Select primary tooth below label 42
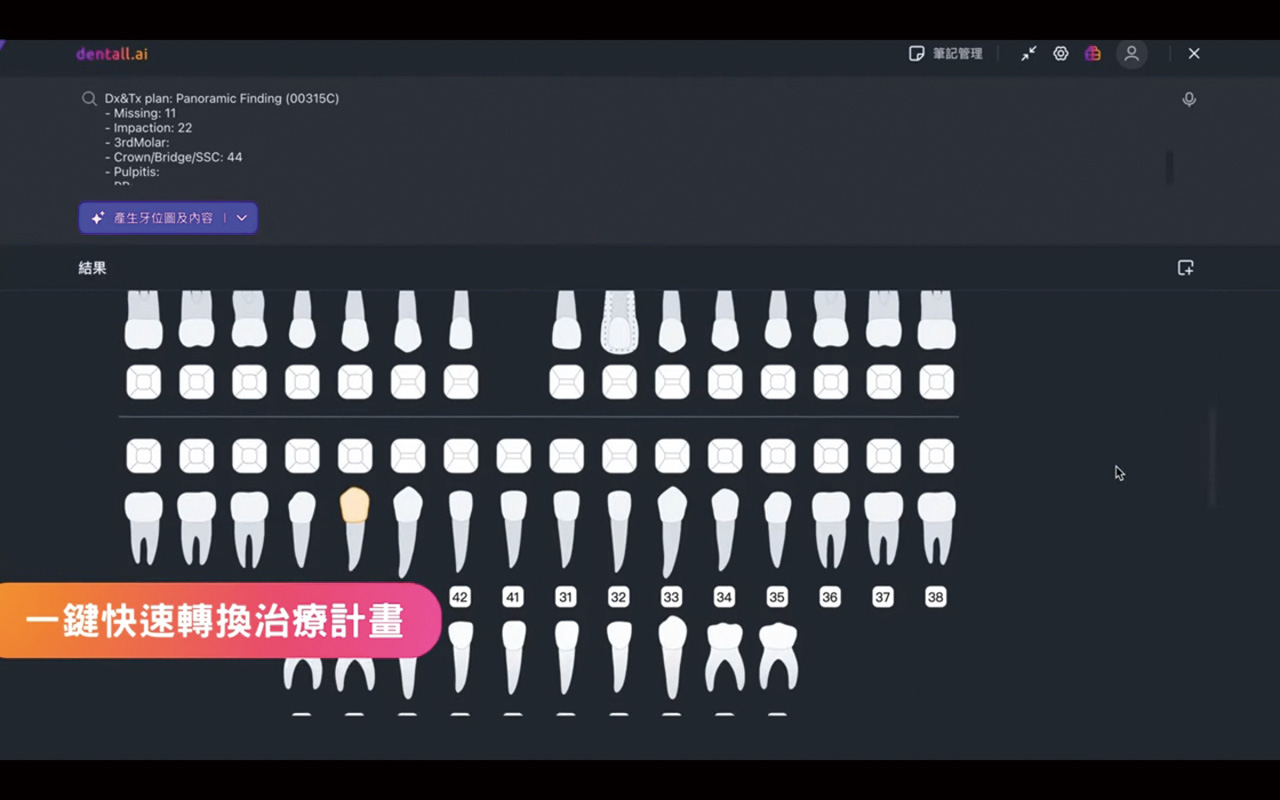This screenshot has width=1280, height=800. tap(460, 657)
